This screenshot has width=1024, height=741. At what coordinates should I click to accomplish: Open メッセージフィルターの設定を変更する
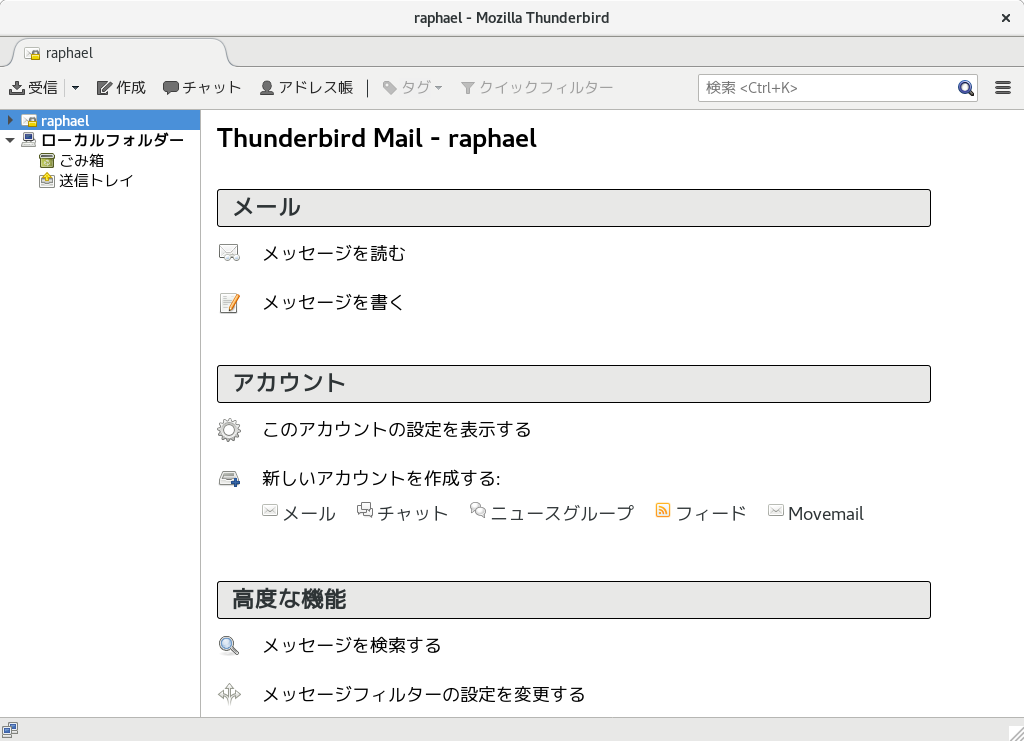[x=423, y=694]
